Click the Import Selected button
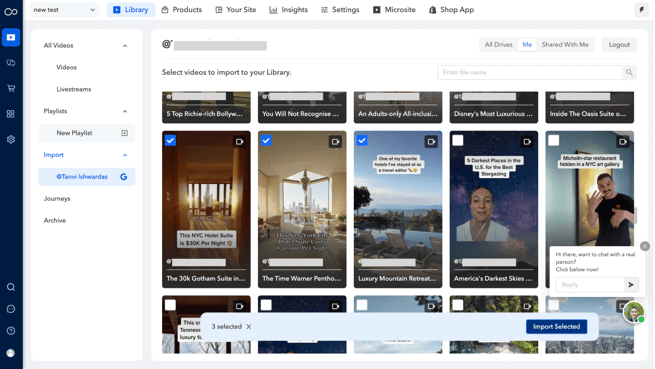Viewport: 655px width, 369px height. (x=556, y=326)
